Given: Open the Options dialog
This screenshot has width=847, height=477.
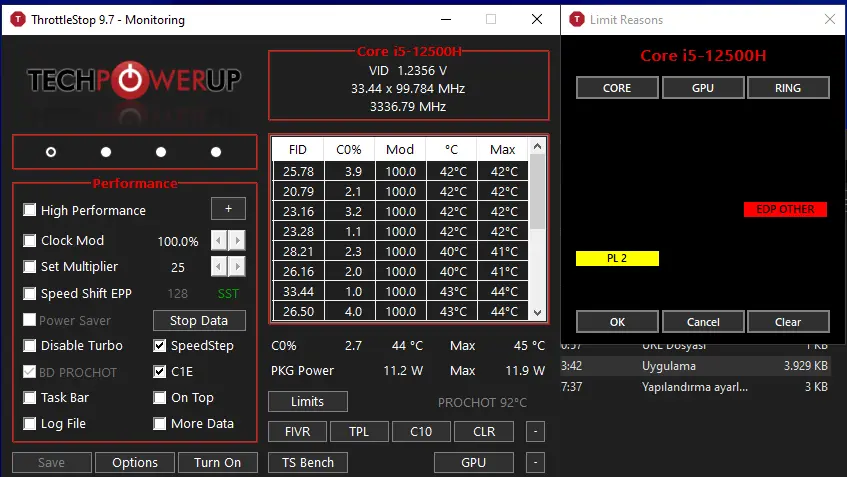Looking at the screenshot, I should [x=135, y=462].
